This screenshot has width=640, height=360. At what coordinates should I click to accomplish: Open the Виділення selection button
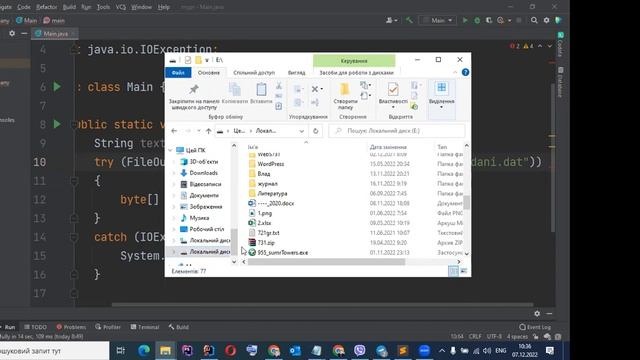[x=441, y=96]
